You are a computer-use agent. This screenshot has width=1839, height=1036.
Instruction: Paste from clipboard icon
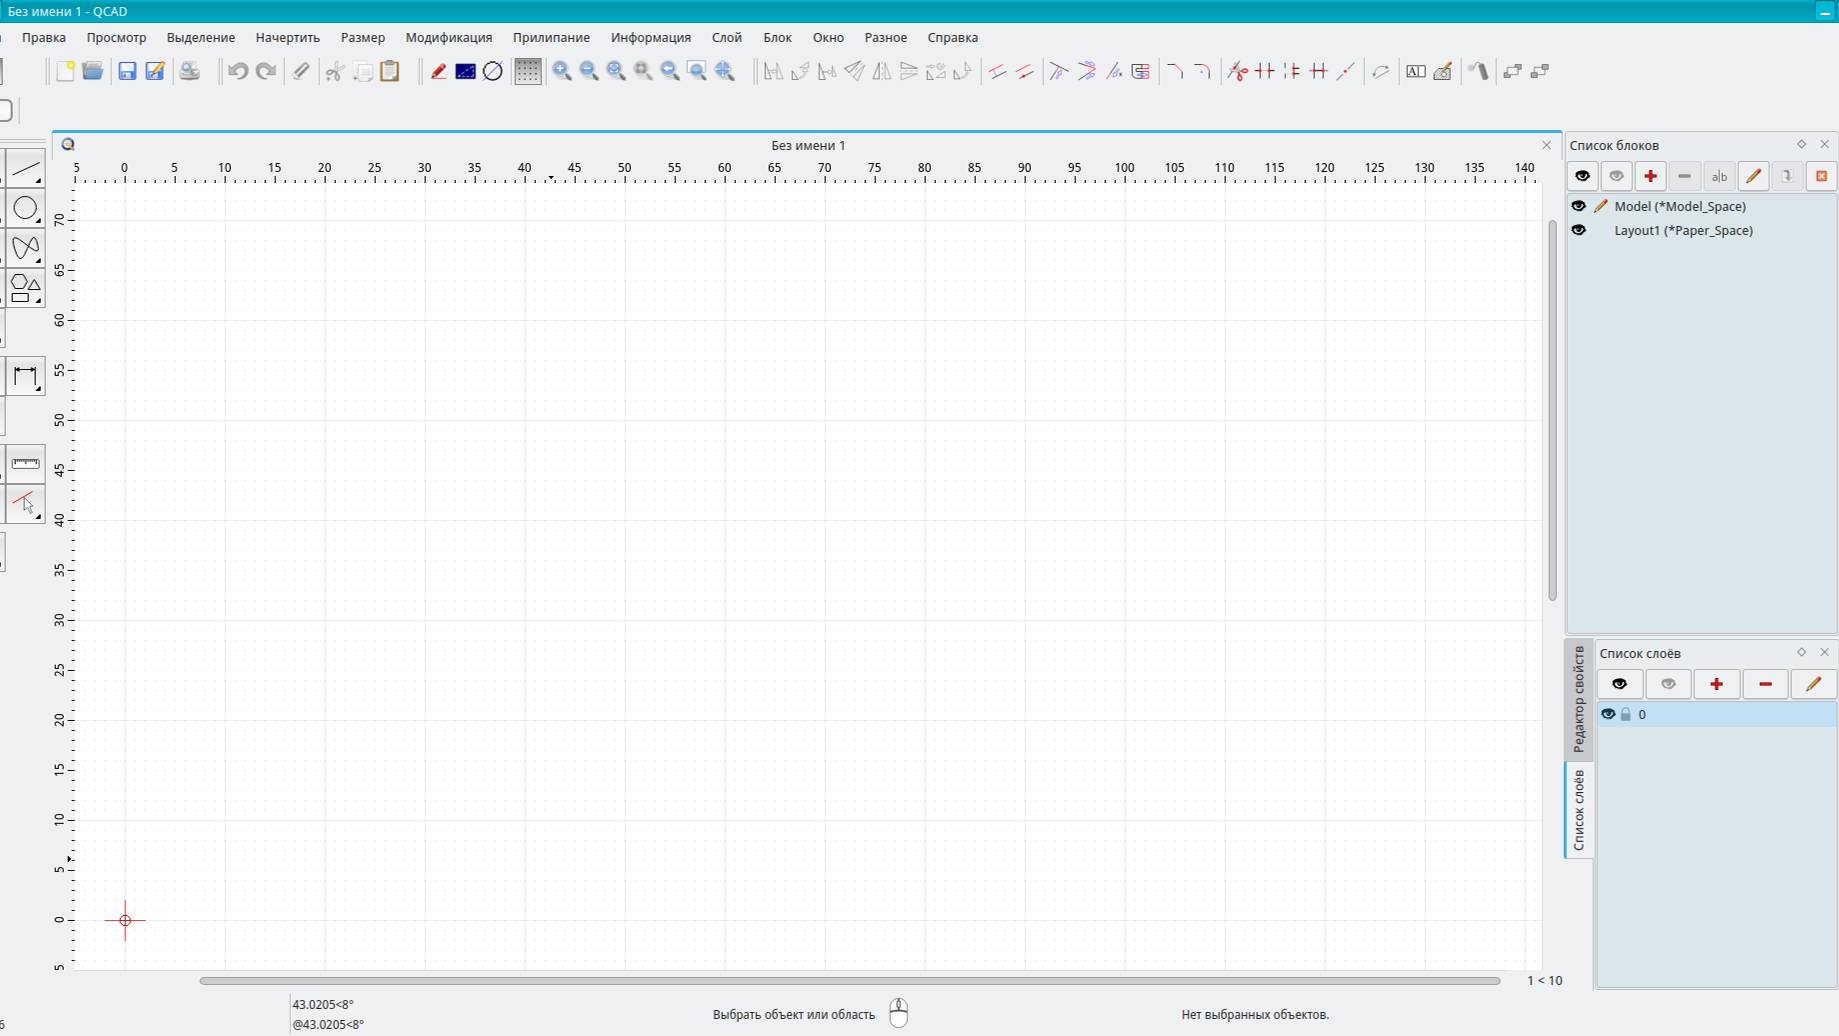tap(390, 71)
